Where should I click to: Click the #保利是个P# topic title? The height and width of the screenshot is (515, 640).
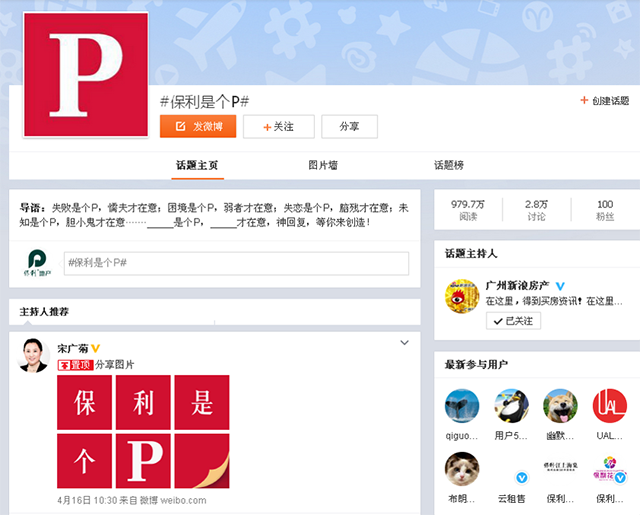[204, 102]
